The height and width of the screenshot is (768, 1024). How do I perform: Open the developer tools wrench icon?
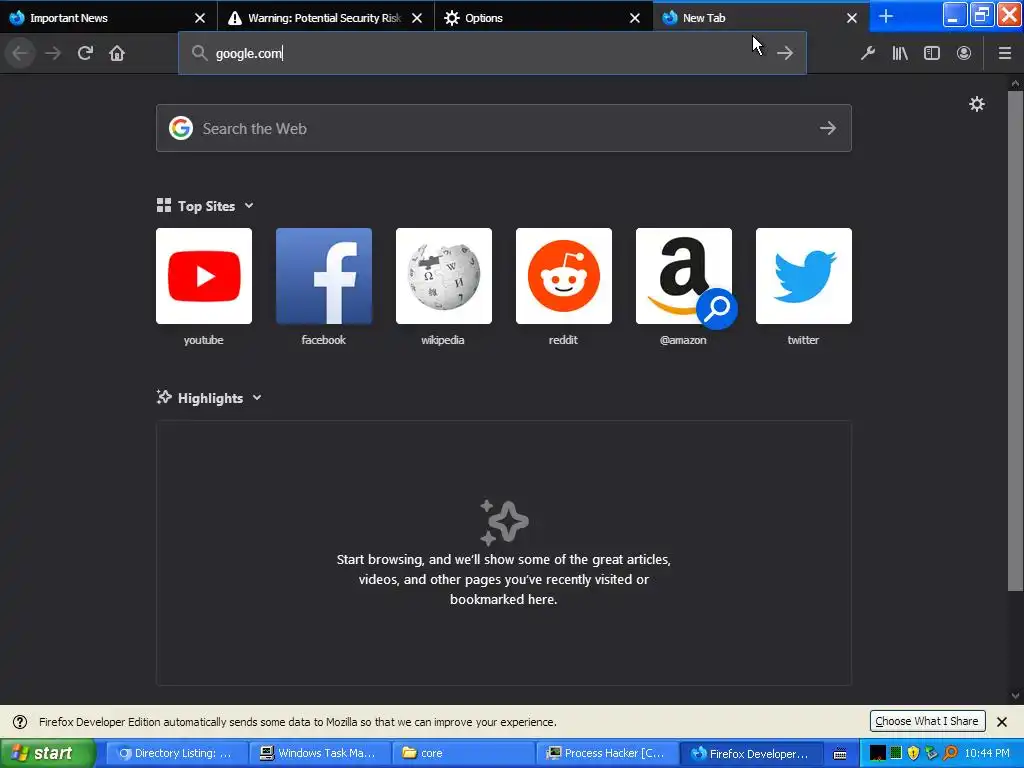[868, 53]
